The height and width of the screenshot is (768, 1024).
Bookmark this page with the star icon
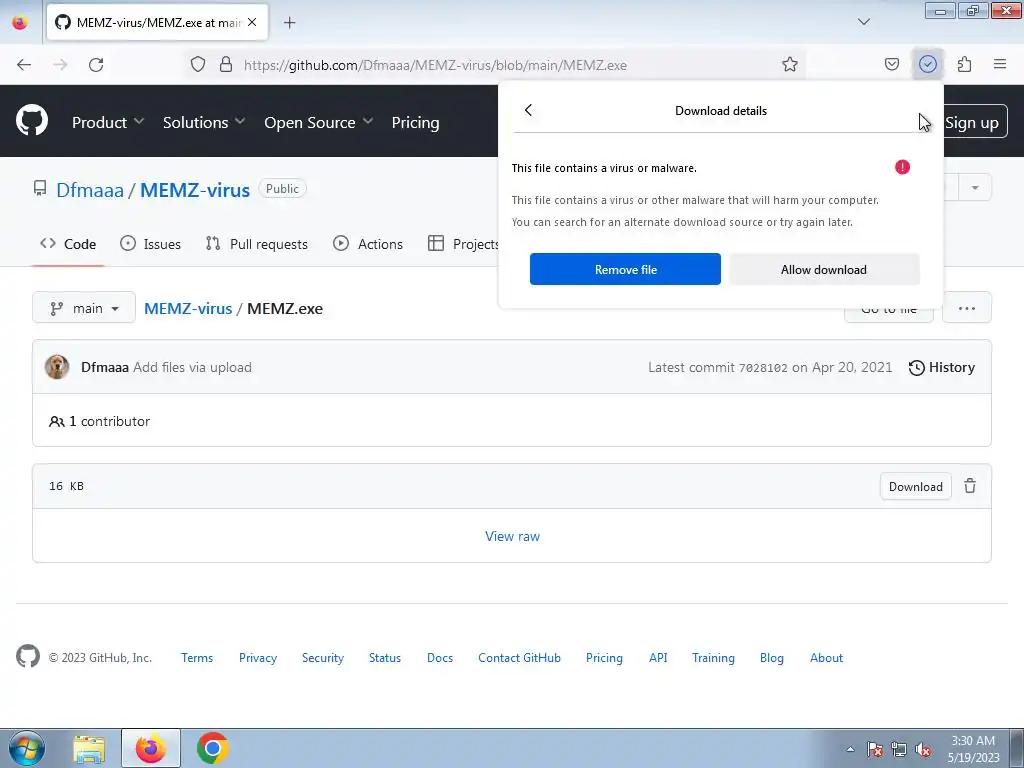(790, 65)
